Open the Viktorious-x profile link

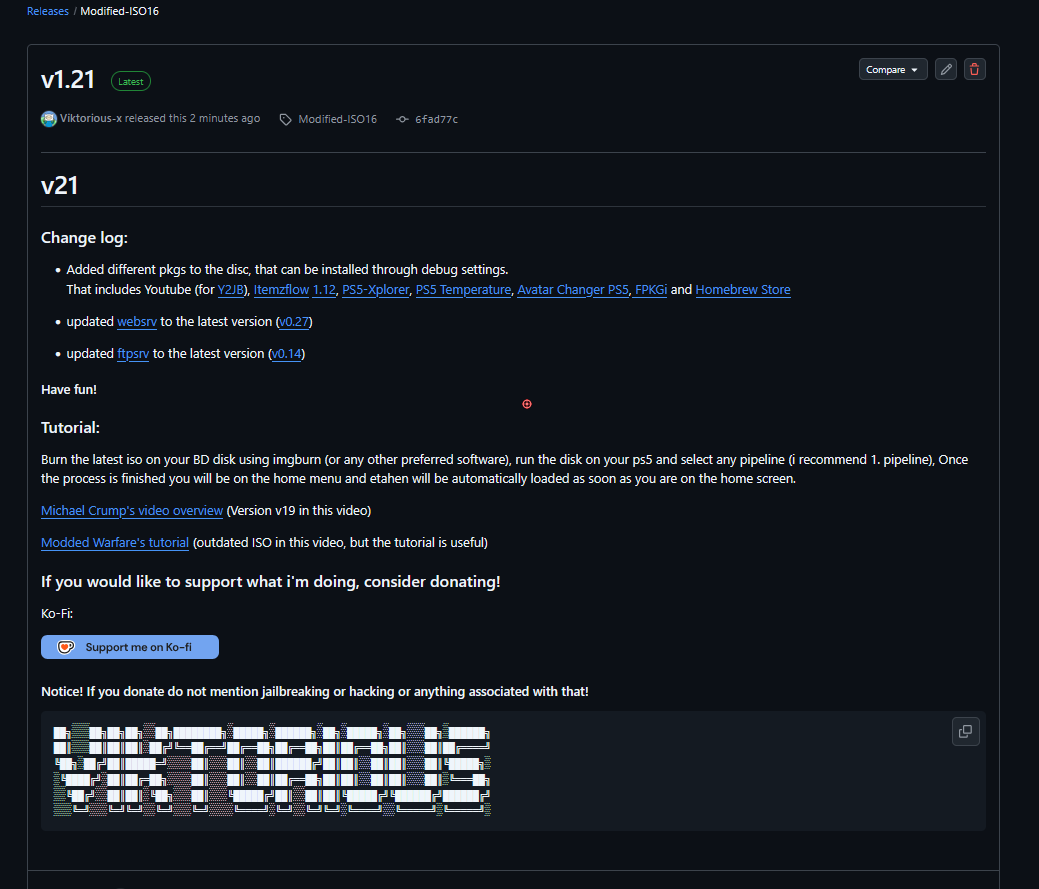point(91,119)
